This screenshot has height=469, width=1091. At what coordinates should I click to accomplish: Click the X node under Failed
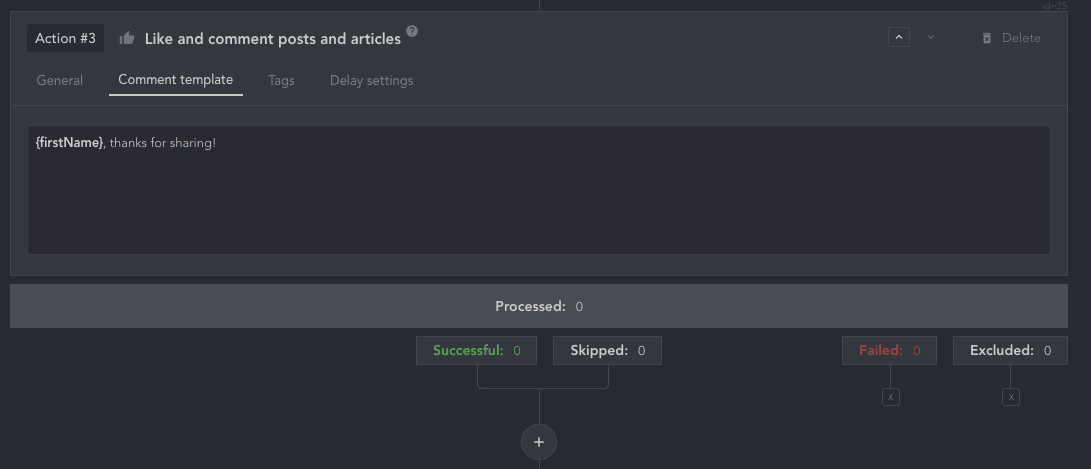[891, 397]
